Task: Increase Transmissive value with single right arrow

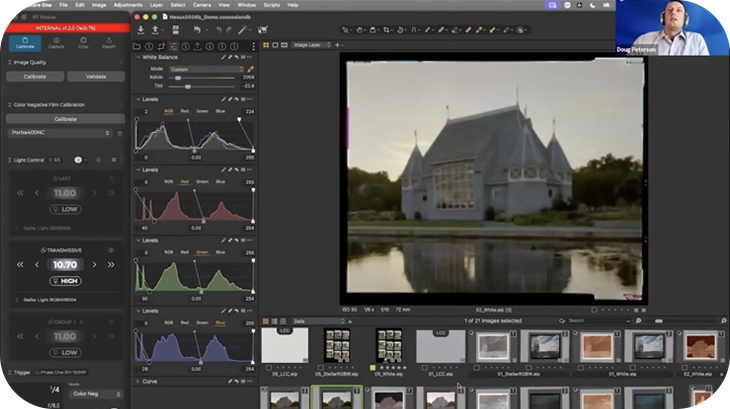Action: (x=94, y=265)
